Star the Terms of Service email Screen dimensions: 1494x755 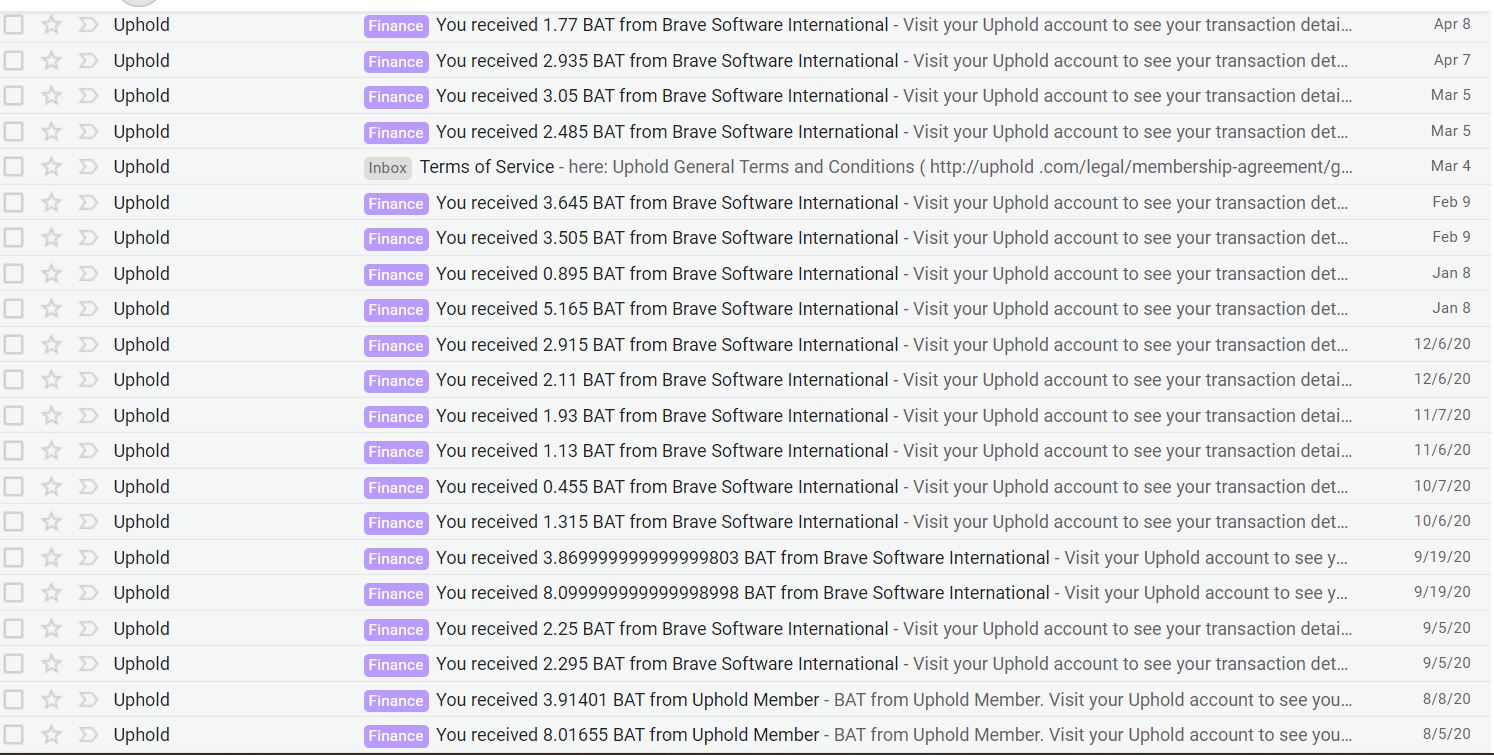51,167
